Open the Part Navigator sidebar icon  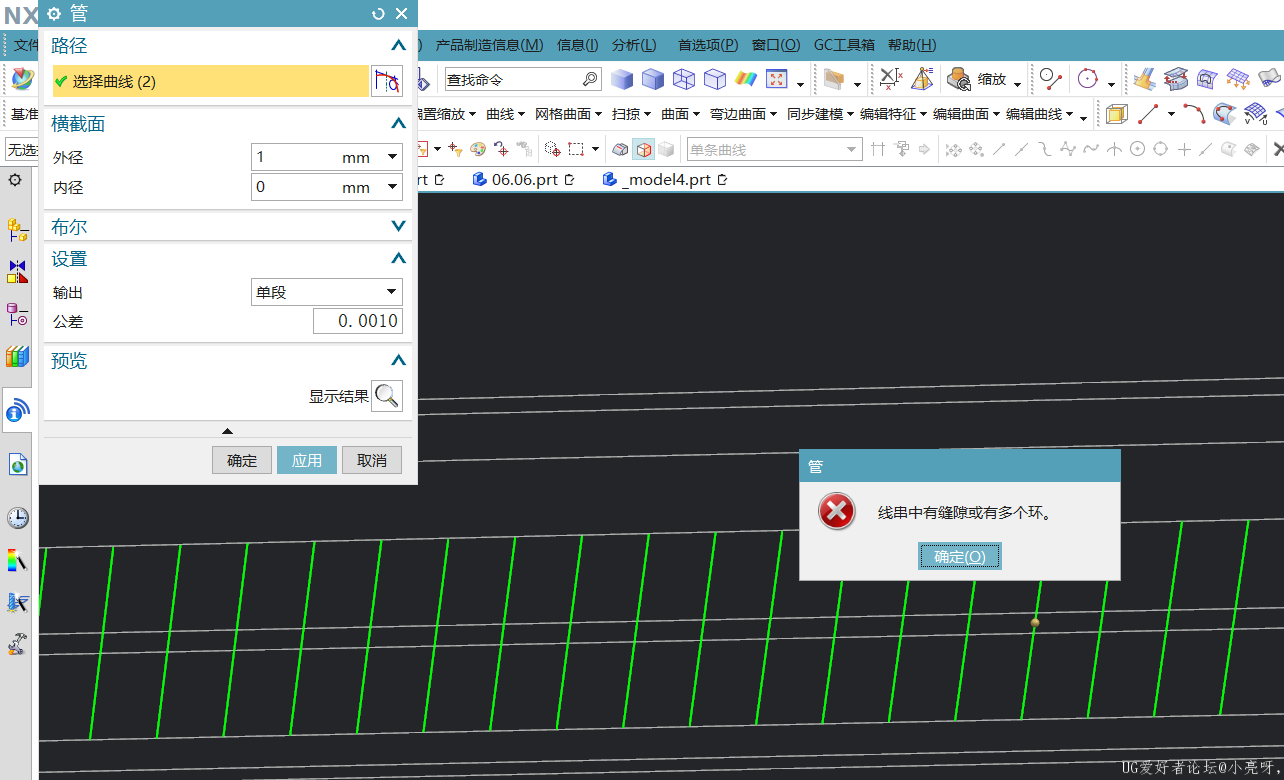[18, 315]
